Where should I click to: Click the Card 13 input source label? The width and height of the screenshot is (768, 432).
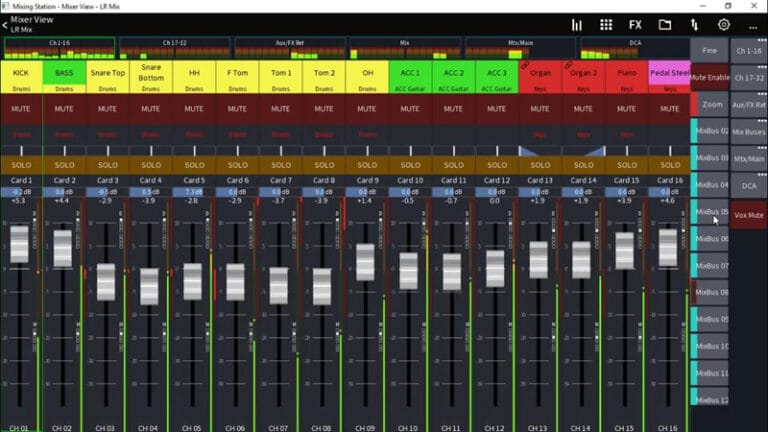(540, 180)
